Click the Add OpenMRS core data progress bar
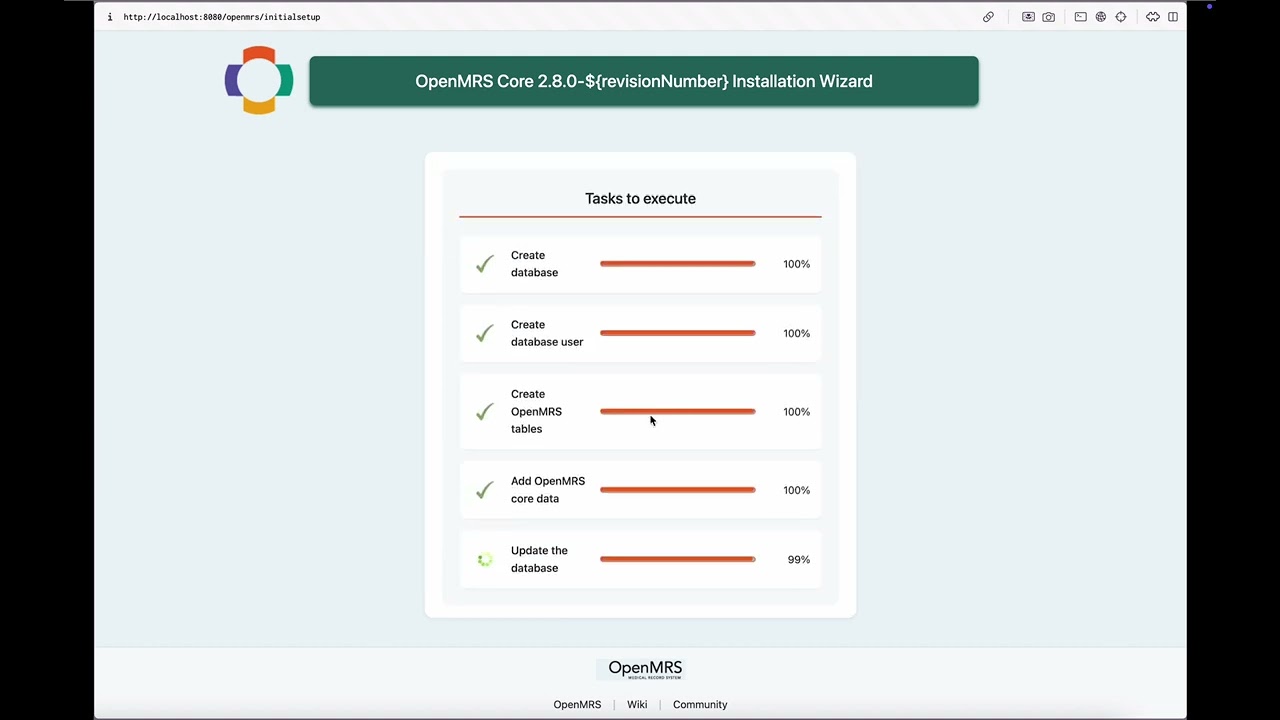 tap(678, 490)
